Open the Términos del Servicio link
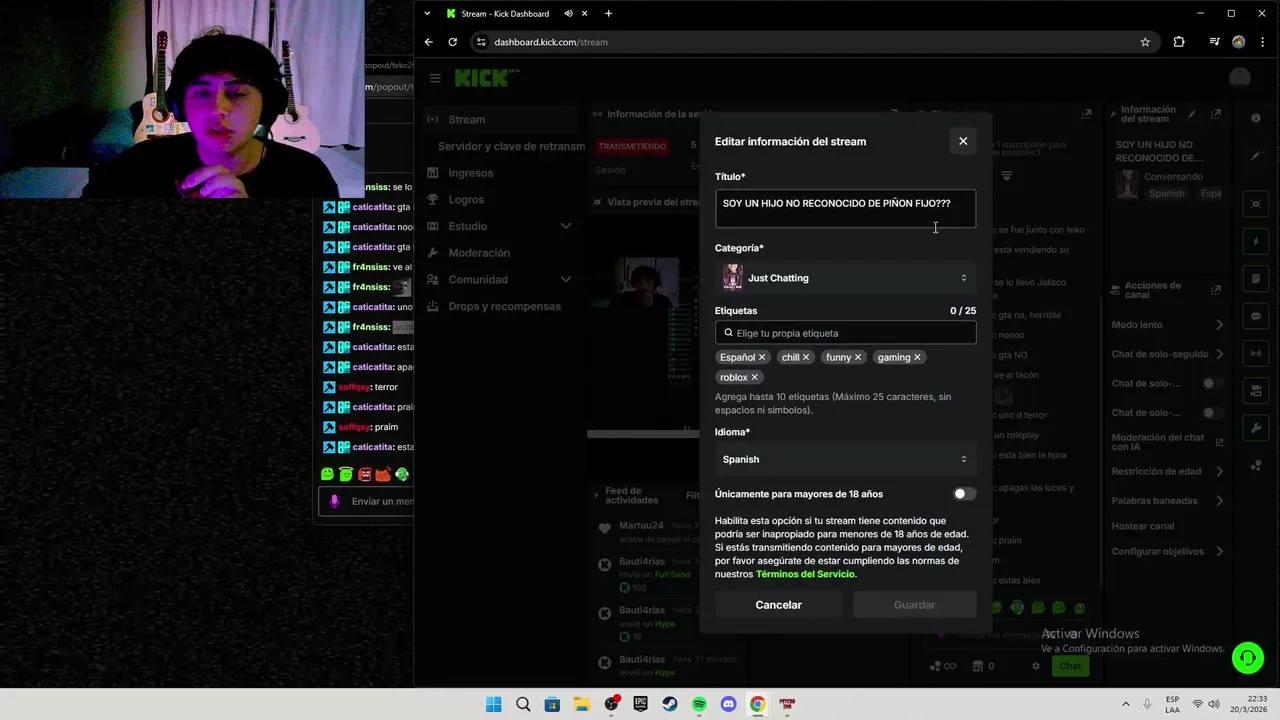 pos(805,574)
